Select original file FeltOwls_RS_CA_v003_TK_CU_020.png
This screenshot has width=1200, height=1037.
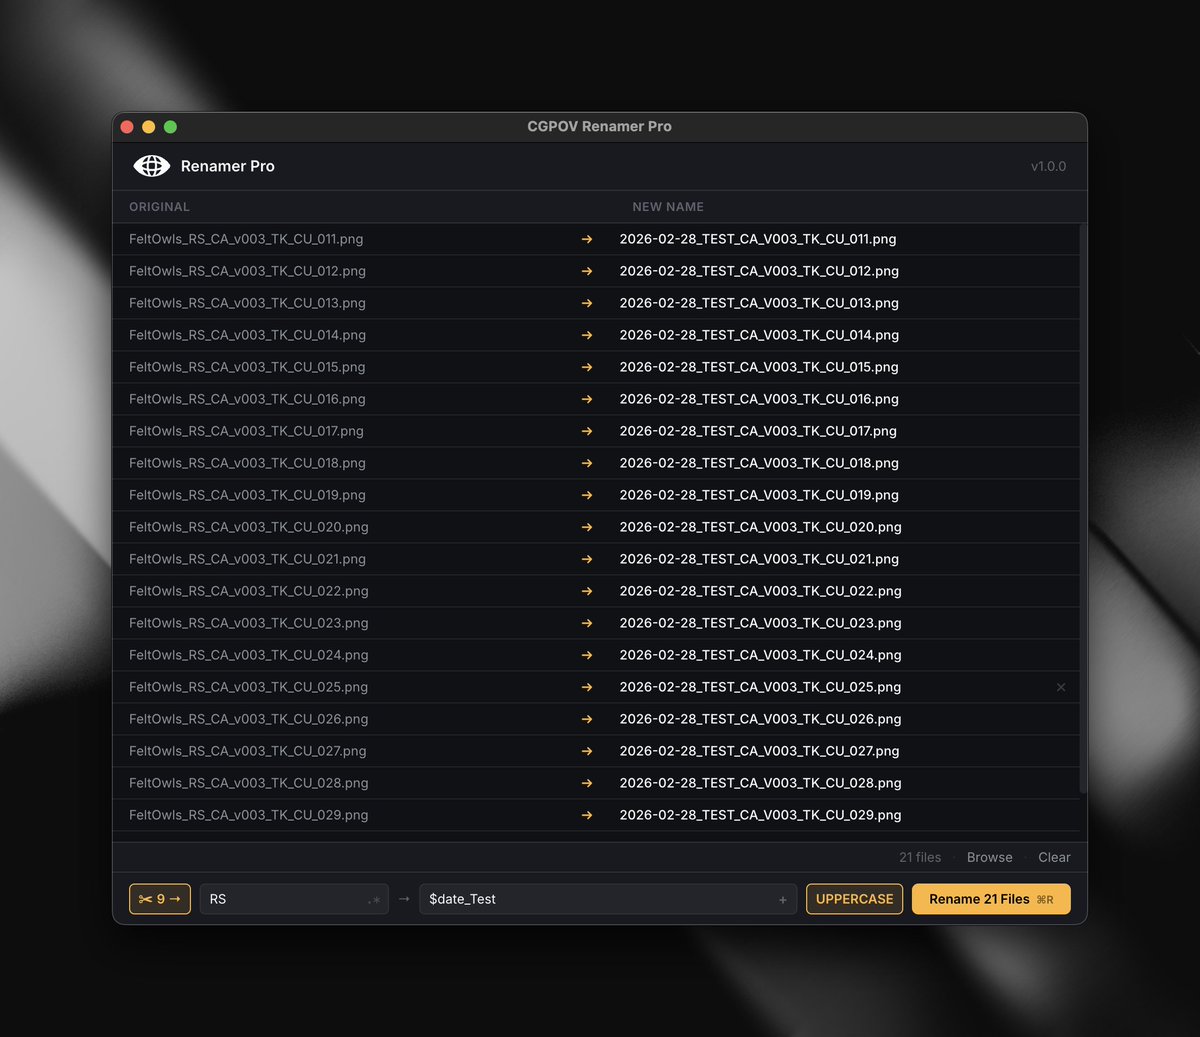point(249,527)
